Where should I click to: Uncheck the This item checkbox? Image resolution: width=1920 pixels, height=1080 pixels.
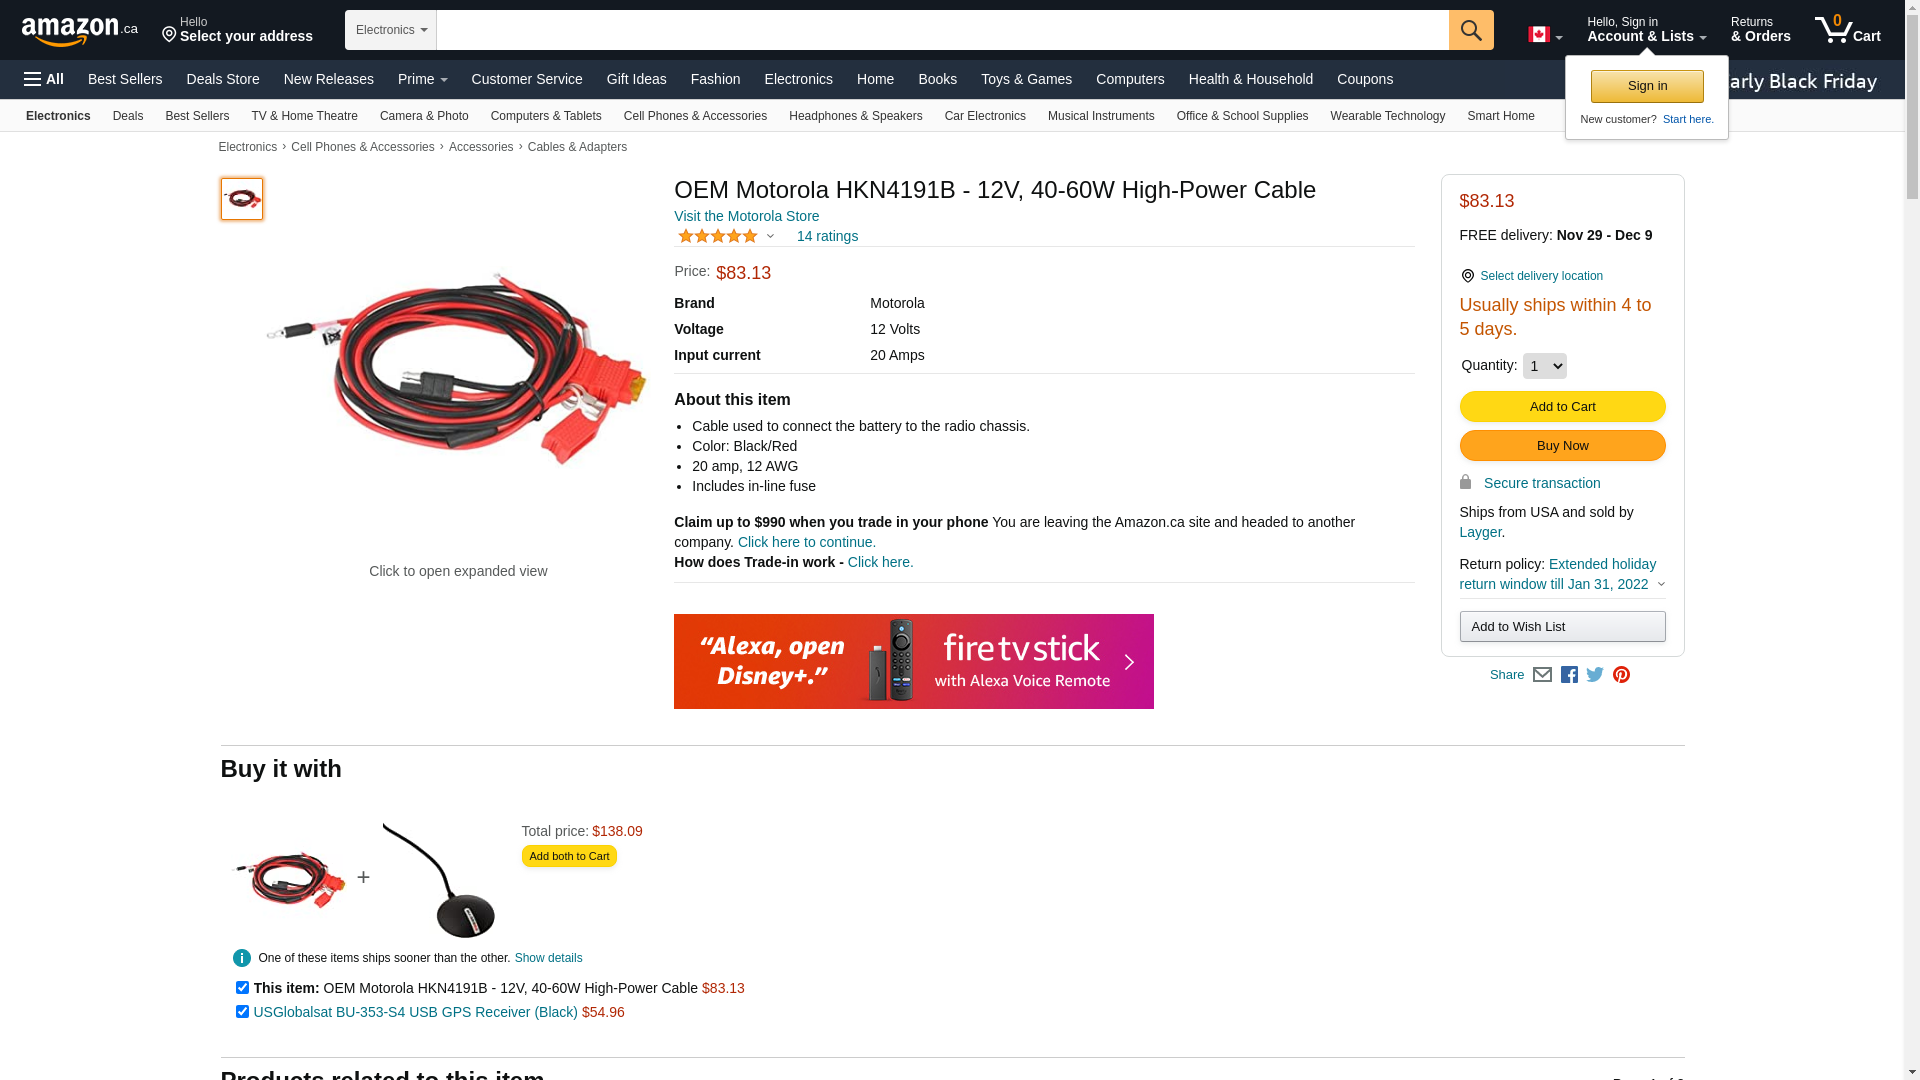pyautogui.click(x=242, y=988)
